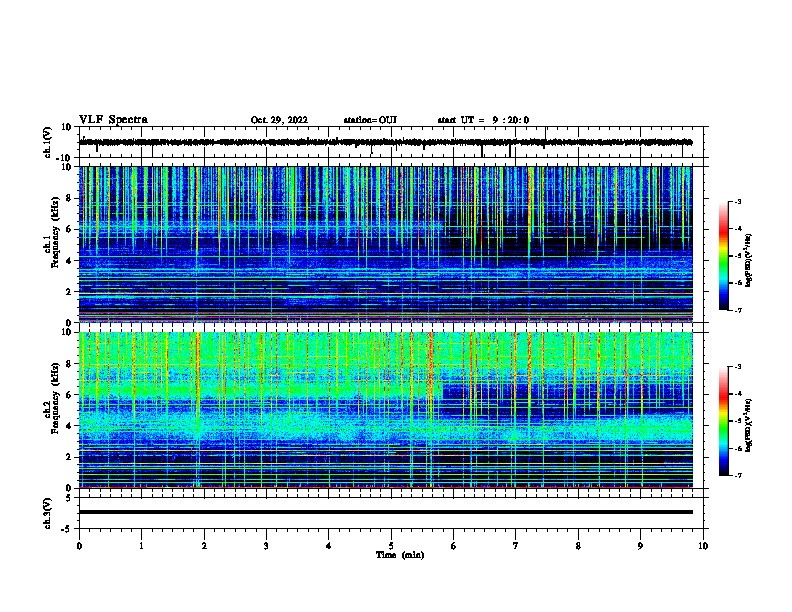Click the ch.1 spectrogram panel
The image size is (792, 612).
(386, 244)
